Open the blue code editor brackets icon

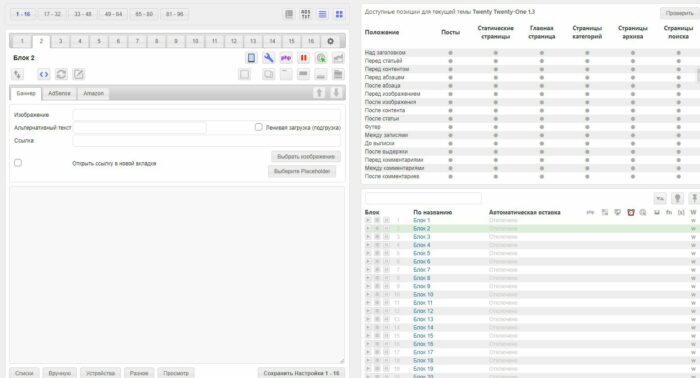pos(44,75)
